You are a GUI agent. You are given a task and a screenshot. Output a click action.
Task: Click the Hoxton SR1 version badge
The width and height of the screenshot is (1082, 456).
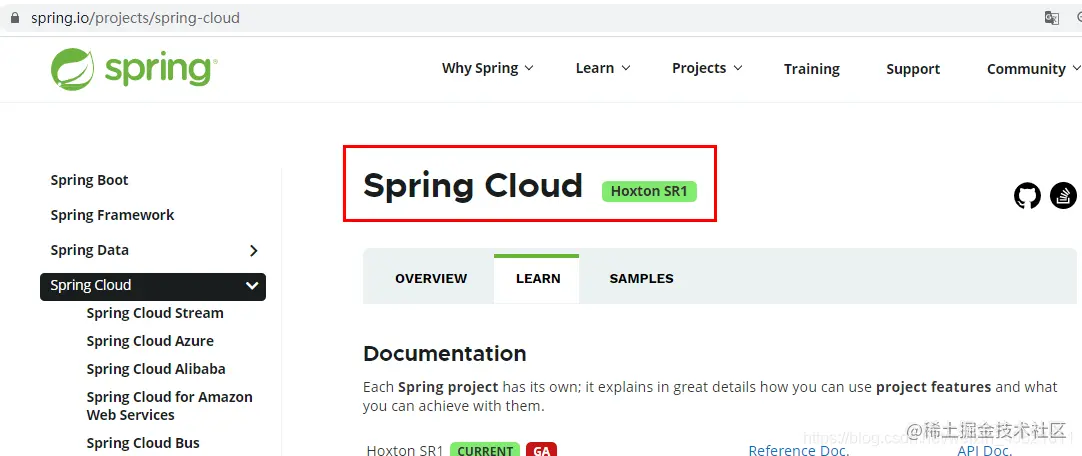coord(649,191)
